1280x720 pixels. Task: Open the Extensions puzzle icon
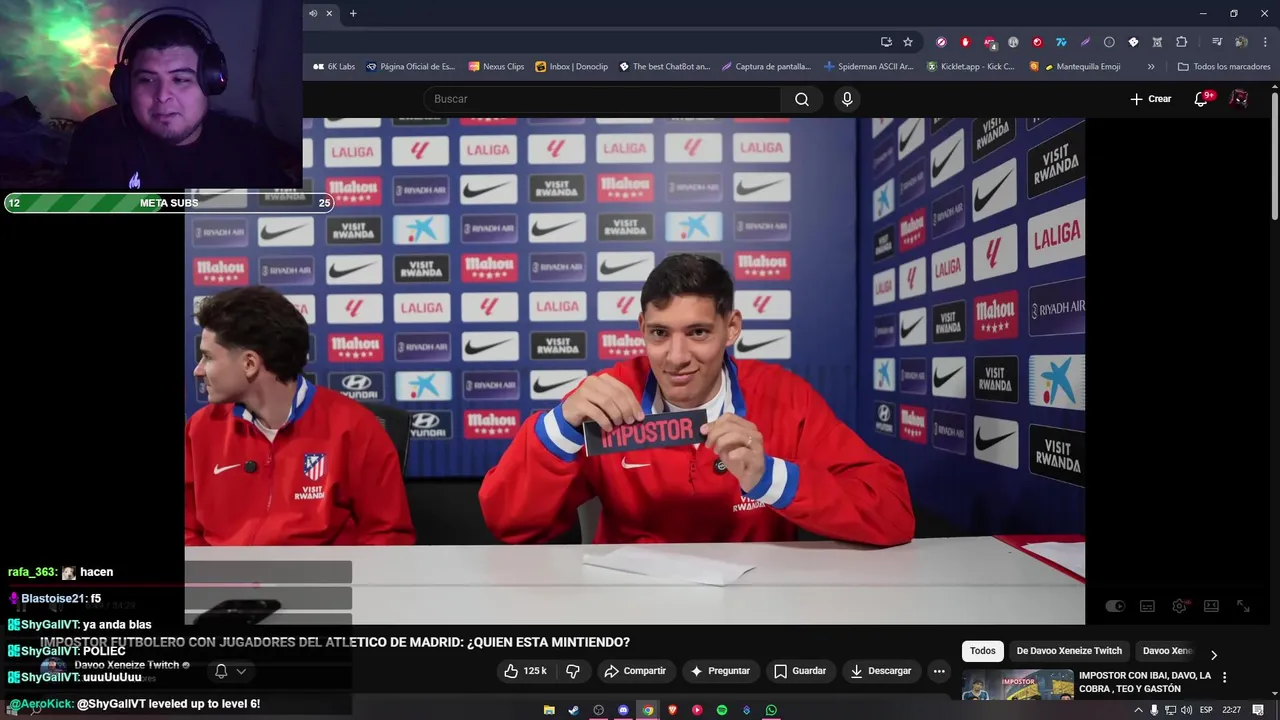(1181, 42)
